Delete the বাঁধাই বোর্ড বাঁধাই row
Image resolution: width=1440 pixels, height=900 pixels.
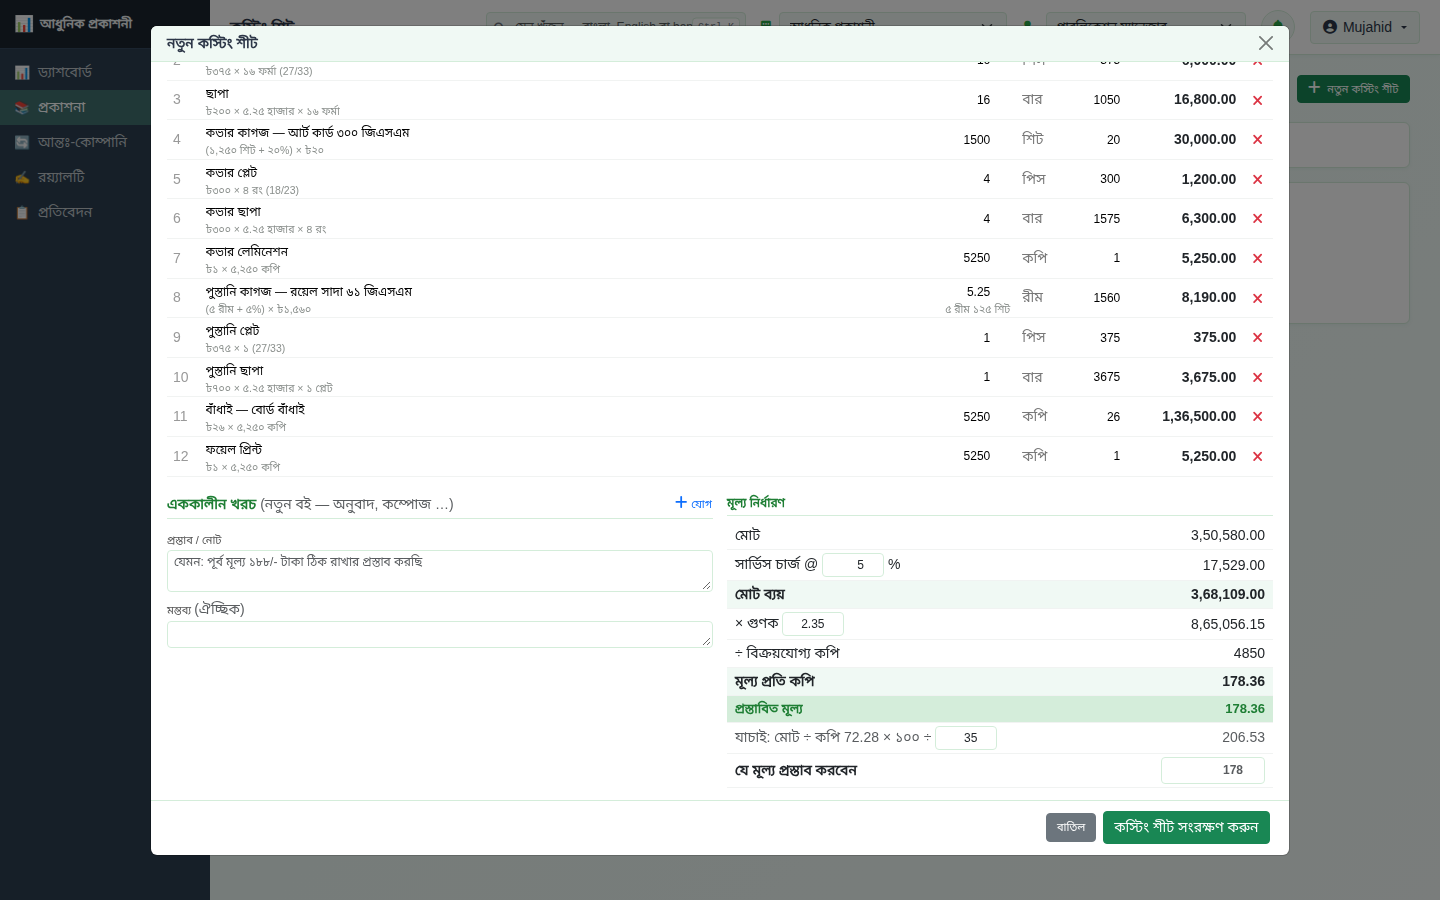(1257, 417)
